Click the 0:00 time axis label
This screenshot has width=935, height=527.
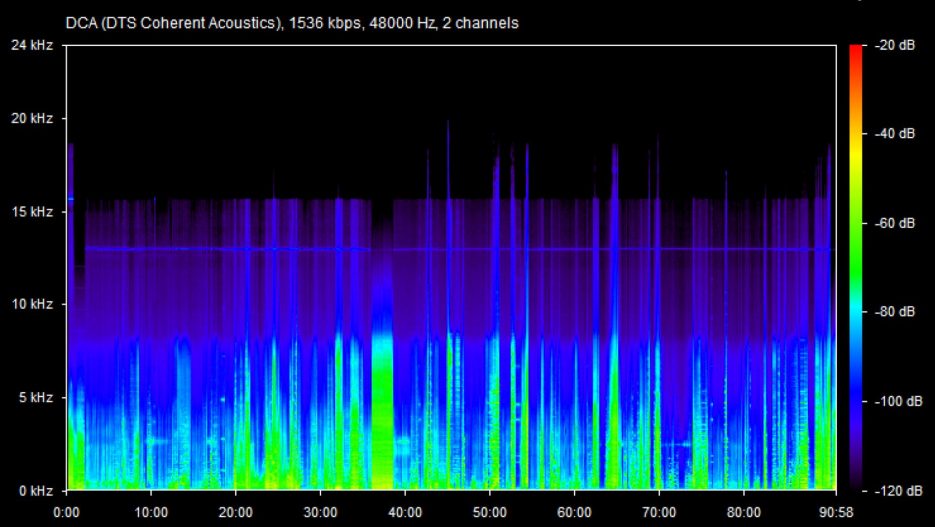click(66, 513)
